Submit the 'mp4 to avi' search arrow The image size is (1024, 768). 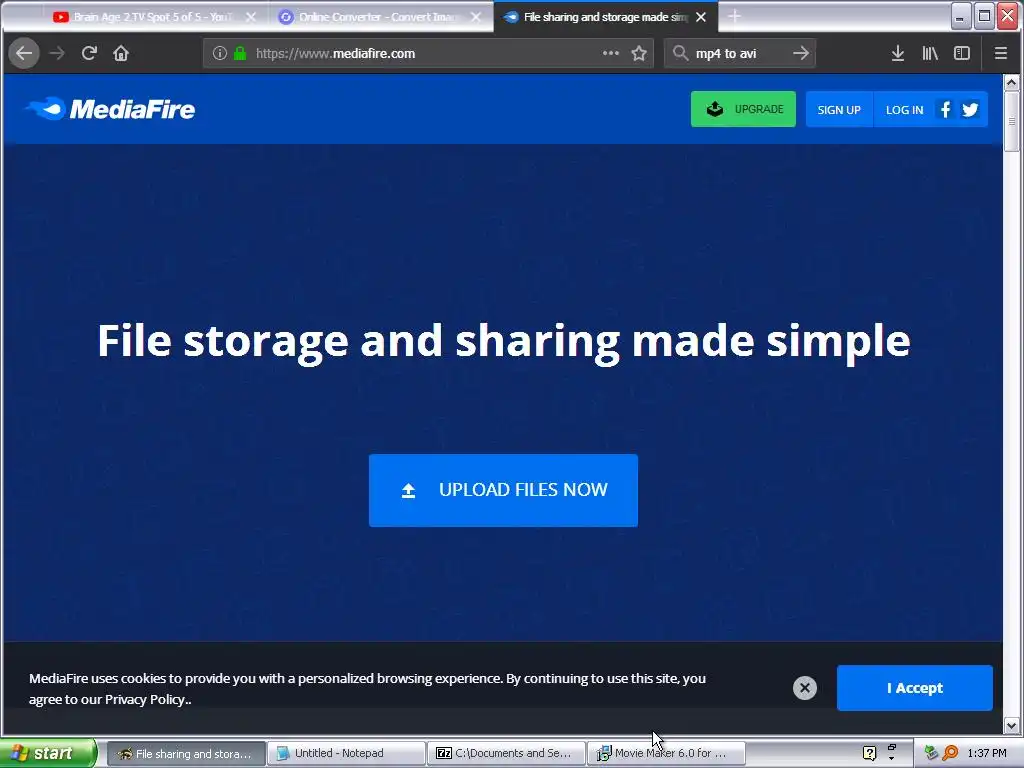coord(801,54)
